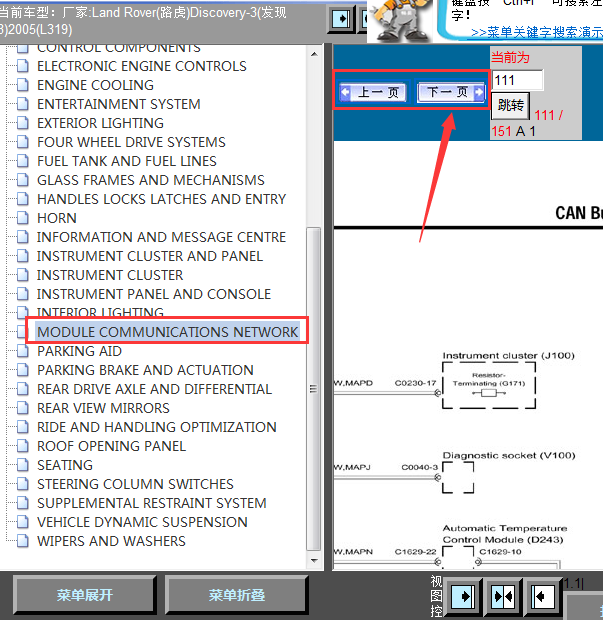
Task: Click 菜单折叠 to collapse the menu
Action: (x=236, y=595)
